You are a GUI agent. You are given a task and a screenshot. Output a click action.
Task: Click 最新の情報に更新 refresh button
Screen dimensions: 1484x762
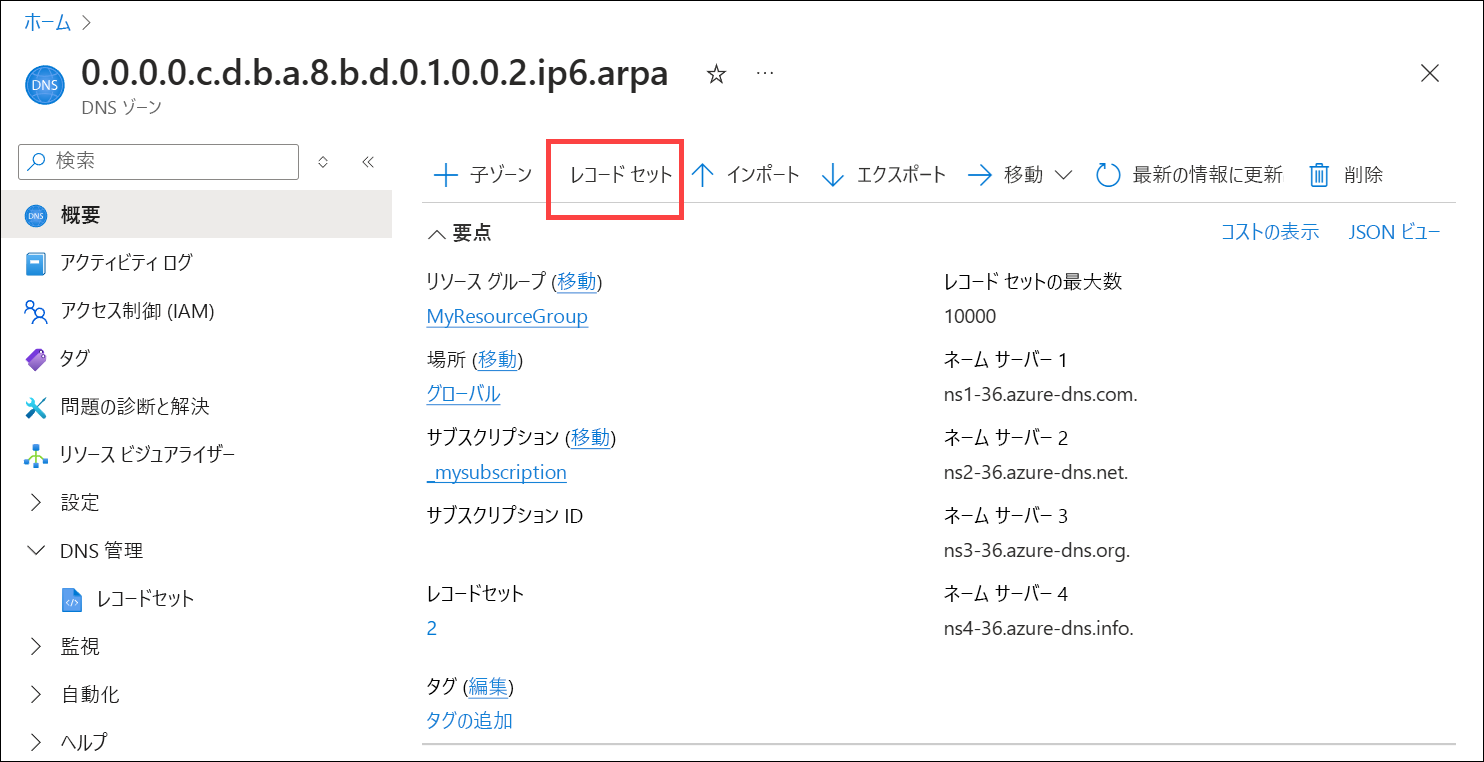[x=1189, y=176]
